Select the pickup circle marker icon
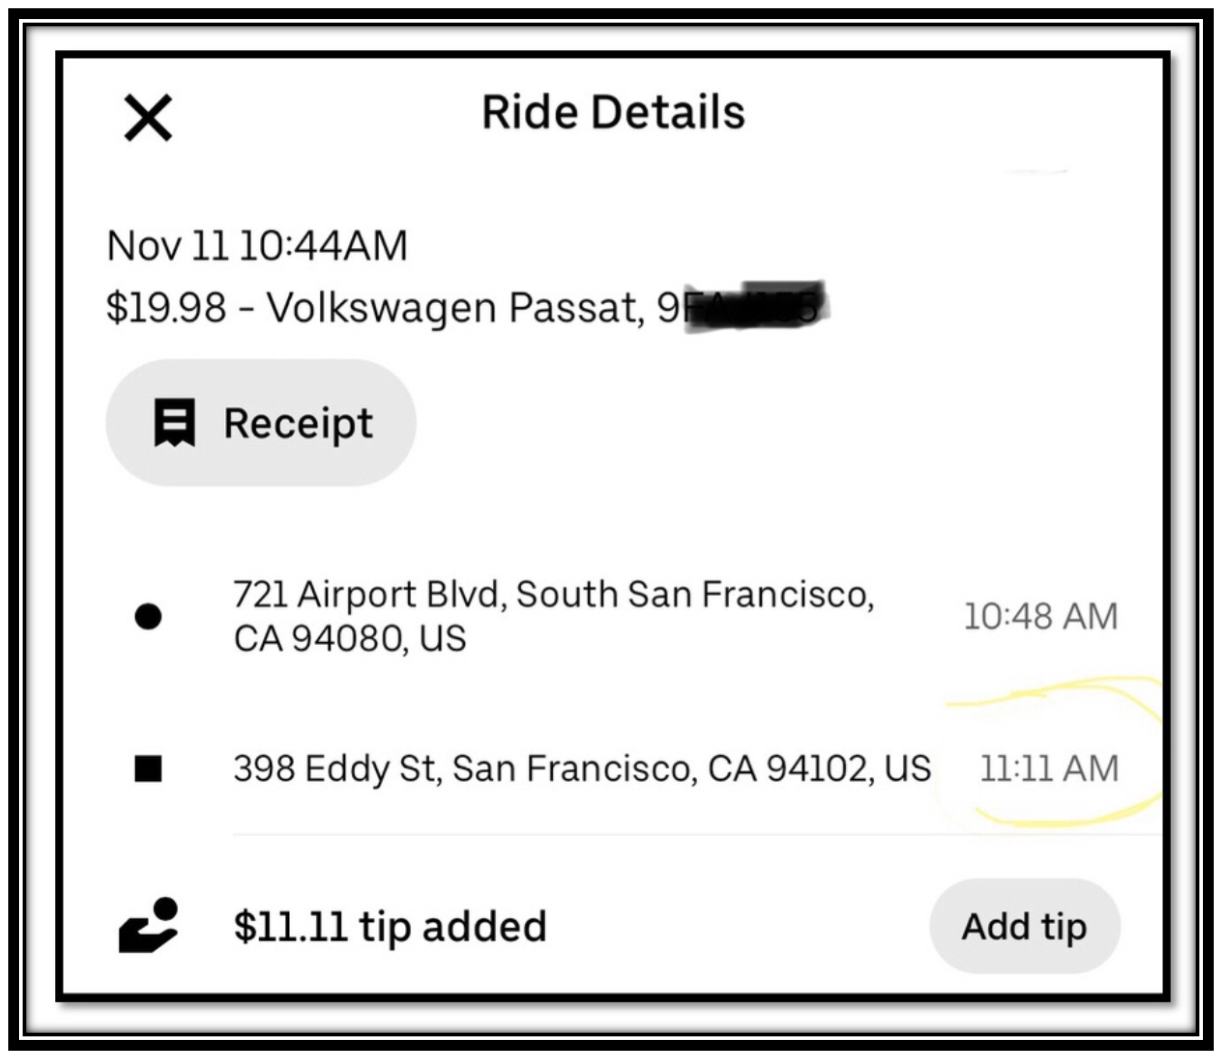1219x1059 pixels. point(148,616)
